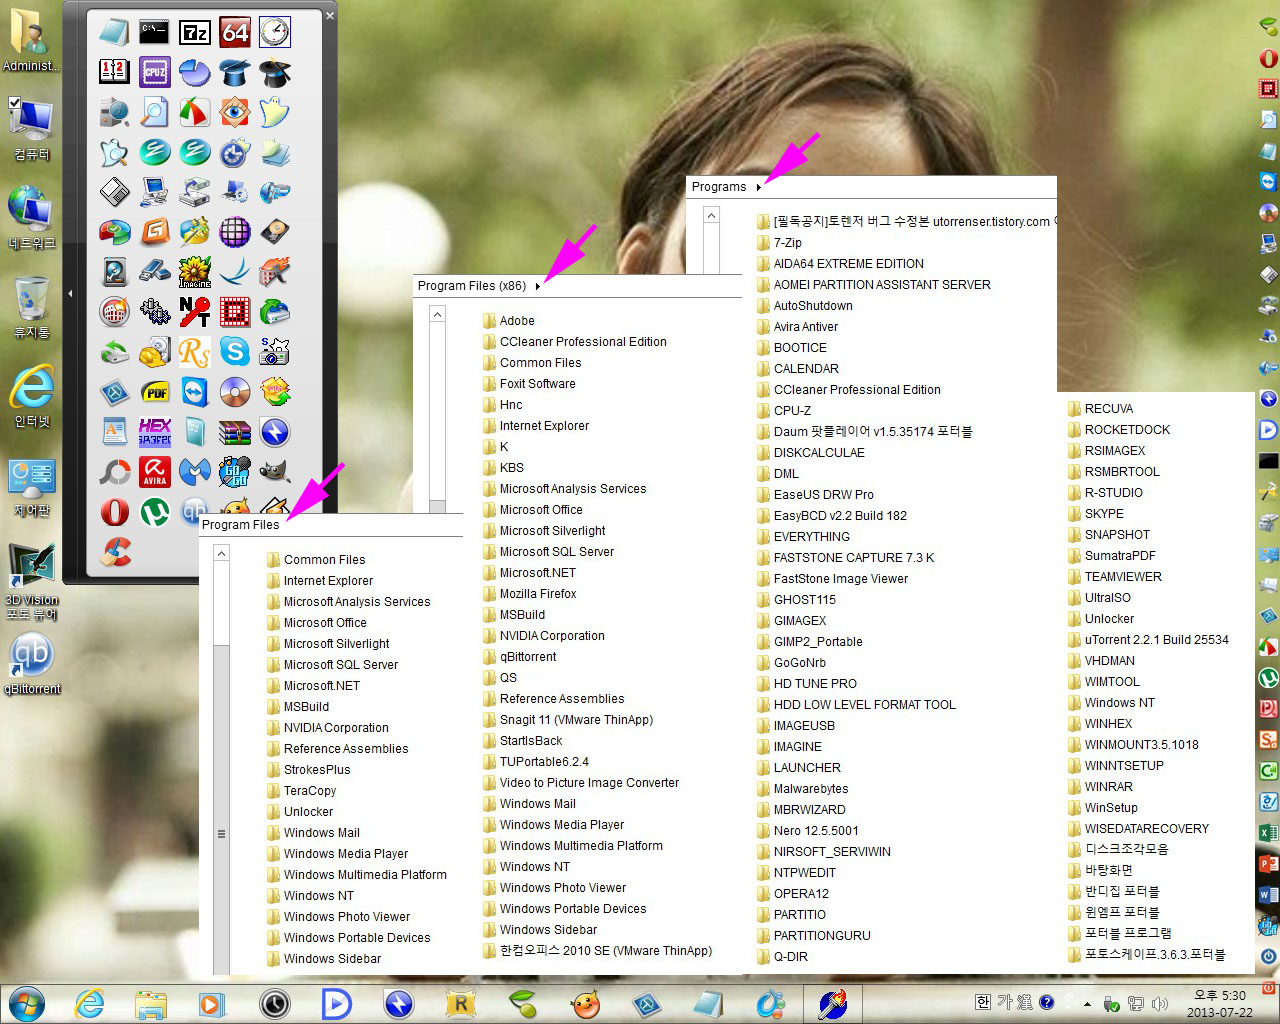
Task: Open the Daum PotPlayer taskbar icon
Action: [336, 1003]
